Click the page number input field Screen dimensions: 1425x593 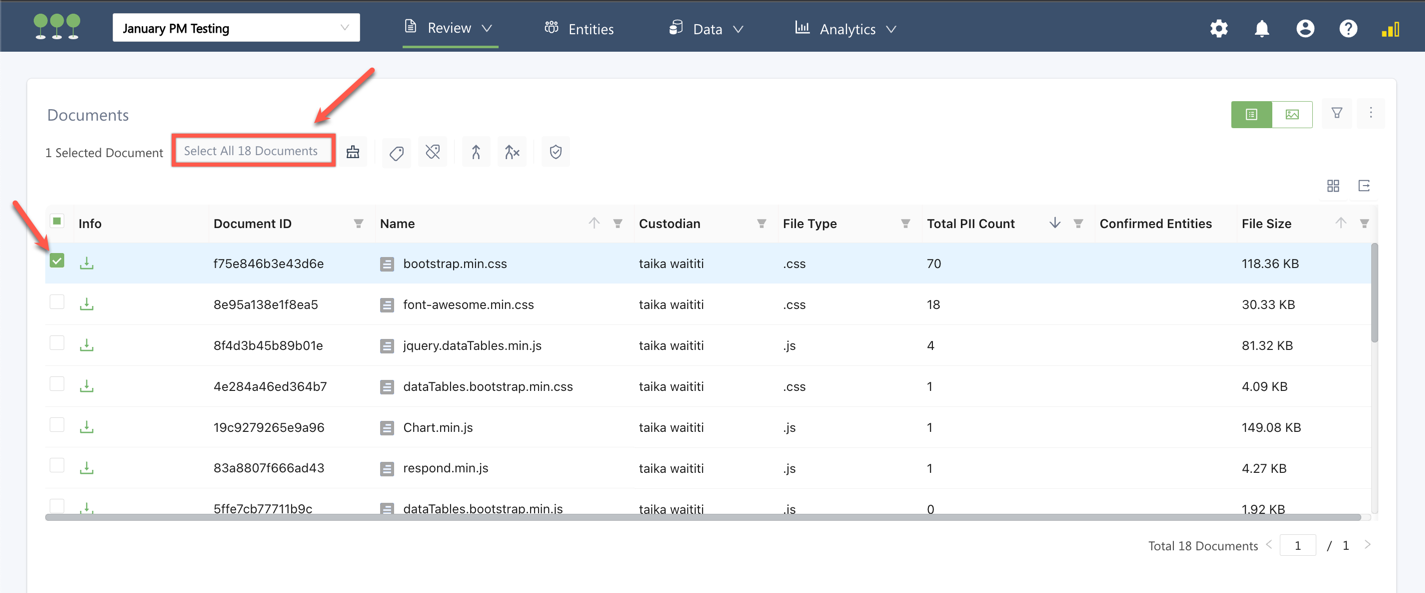pyautogui.click(x=1297, y=546)
